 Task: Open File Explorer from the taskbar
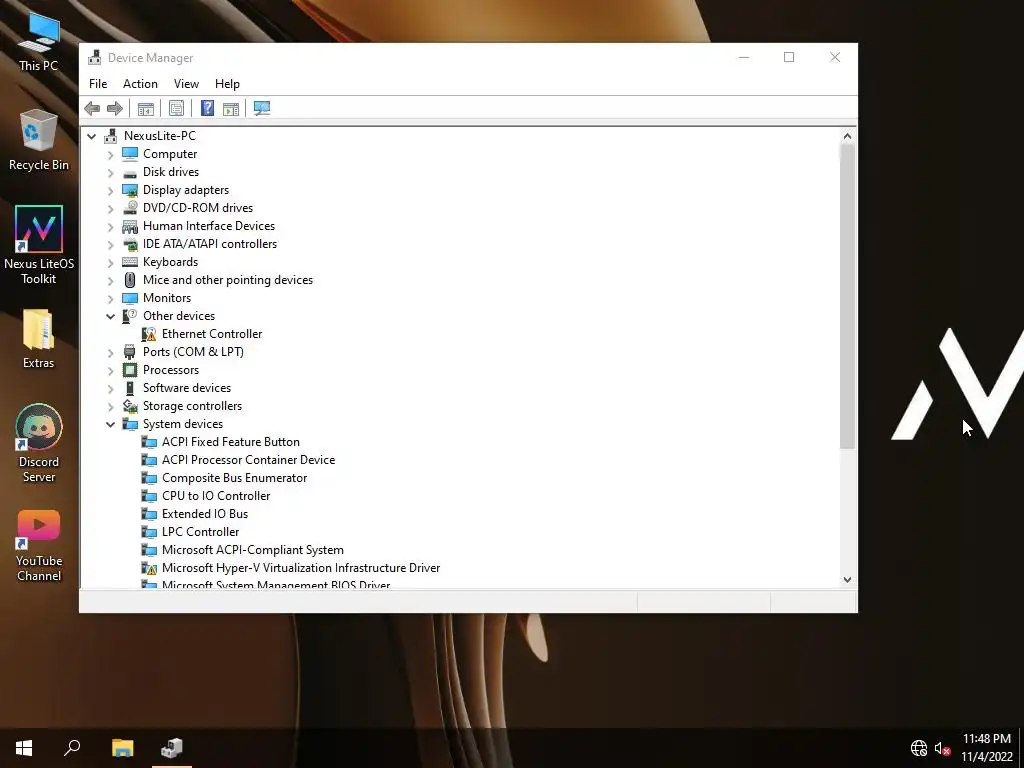tap(122, 748)
